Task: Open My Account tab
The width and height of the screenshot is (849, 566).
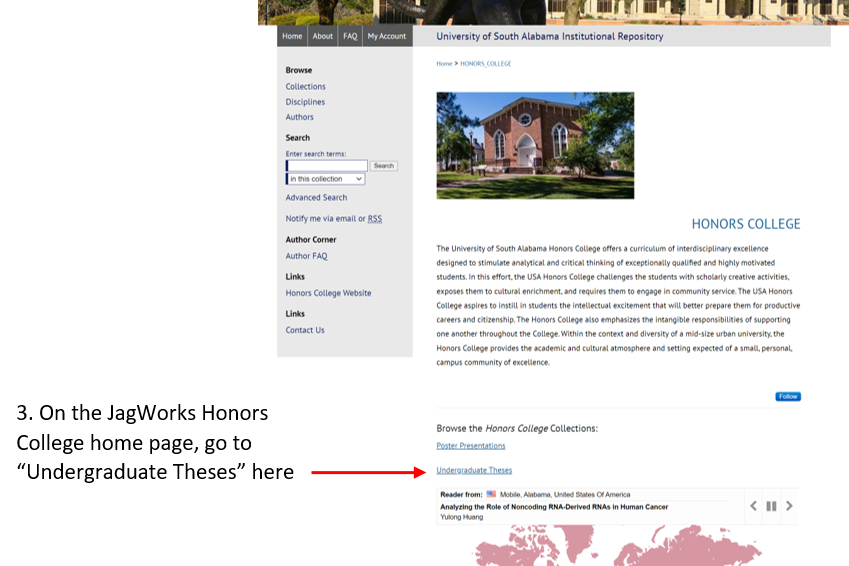Action: (x=386, y=36)
